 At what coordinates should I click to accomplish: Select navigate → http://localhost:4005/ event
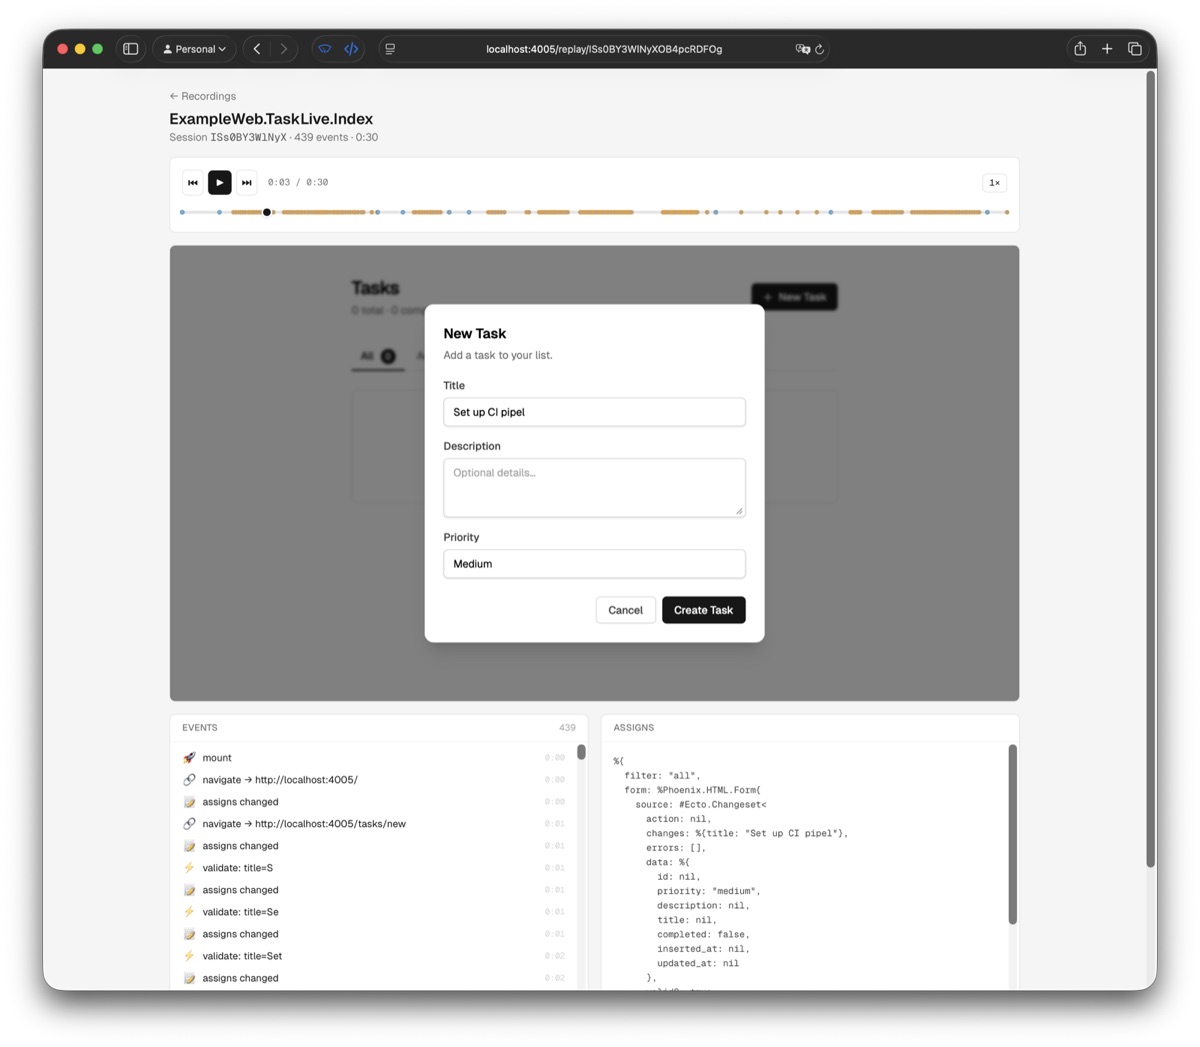(x=374, y=780)
